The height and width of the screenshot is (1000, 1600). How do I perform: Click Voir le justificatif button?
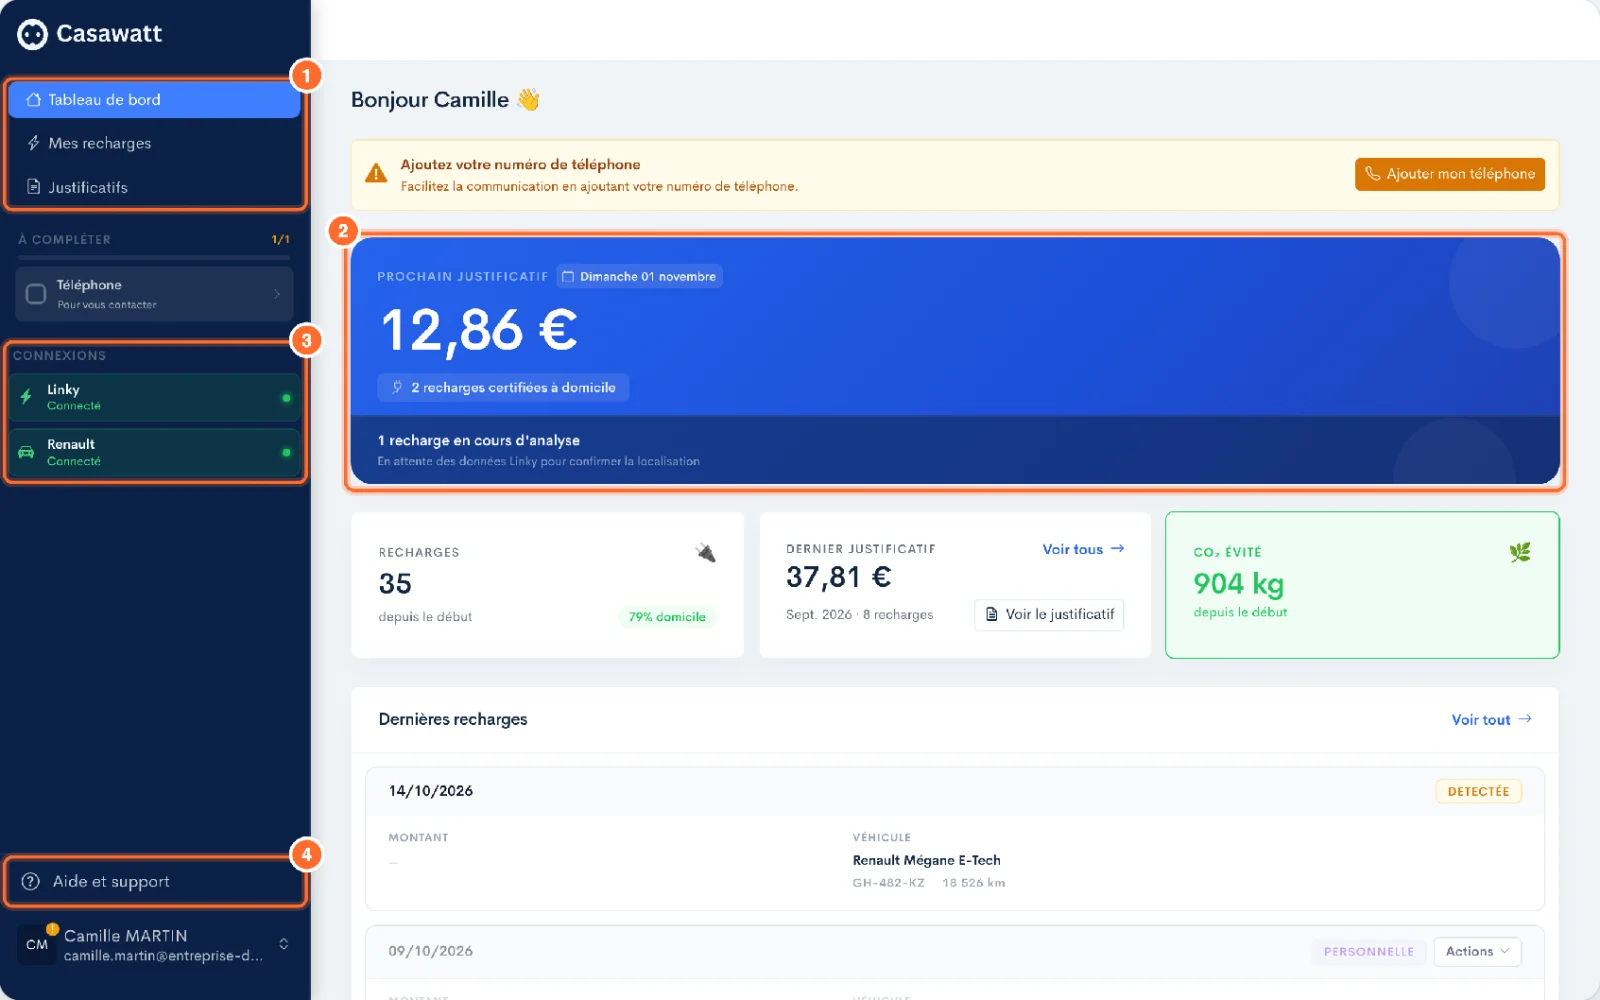(1049, 615)
